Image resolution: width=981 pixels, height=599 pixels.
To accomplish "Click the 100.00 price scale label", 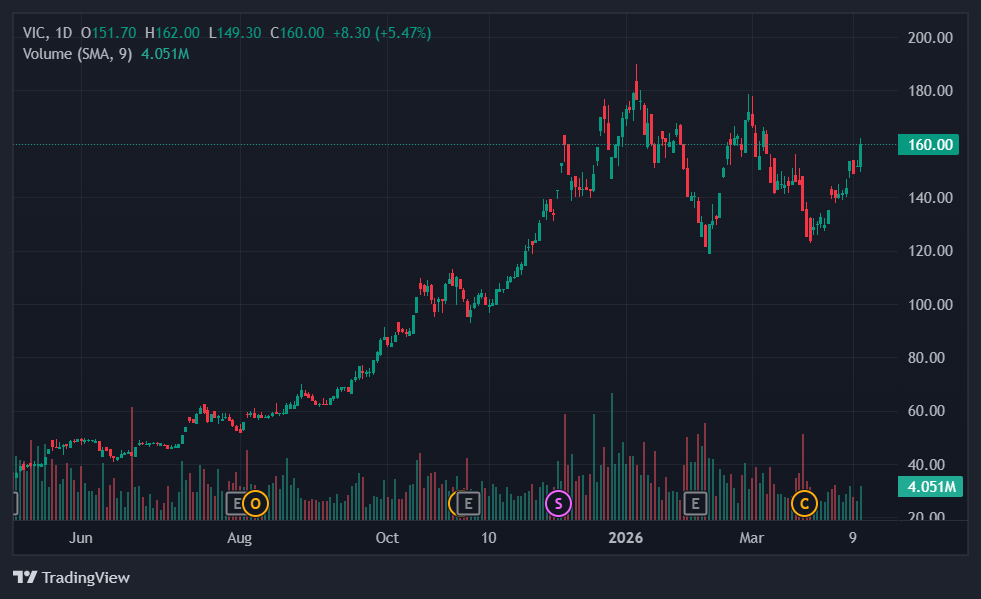I will (x=927, y=305).
